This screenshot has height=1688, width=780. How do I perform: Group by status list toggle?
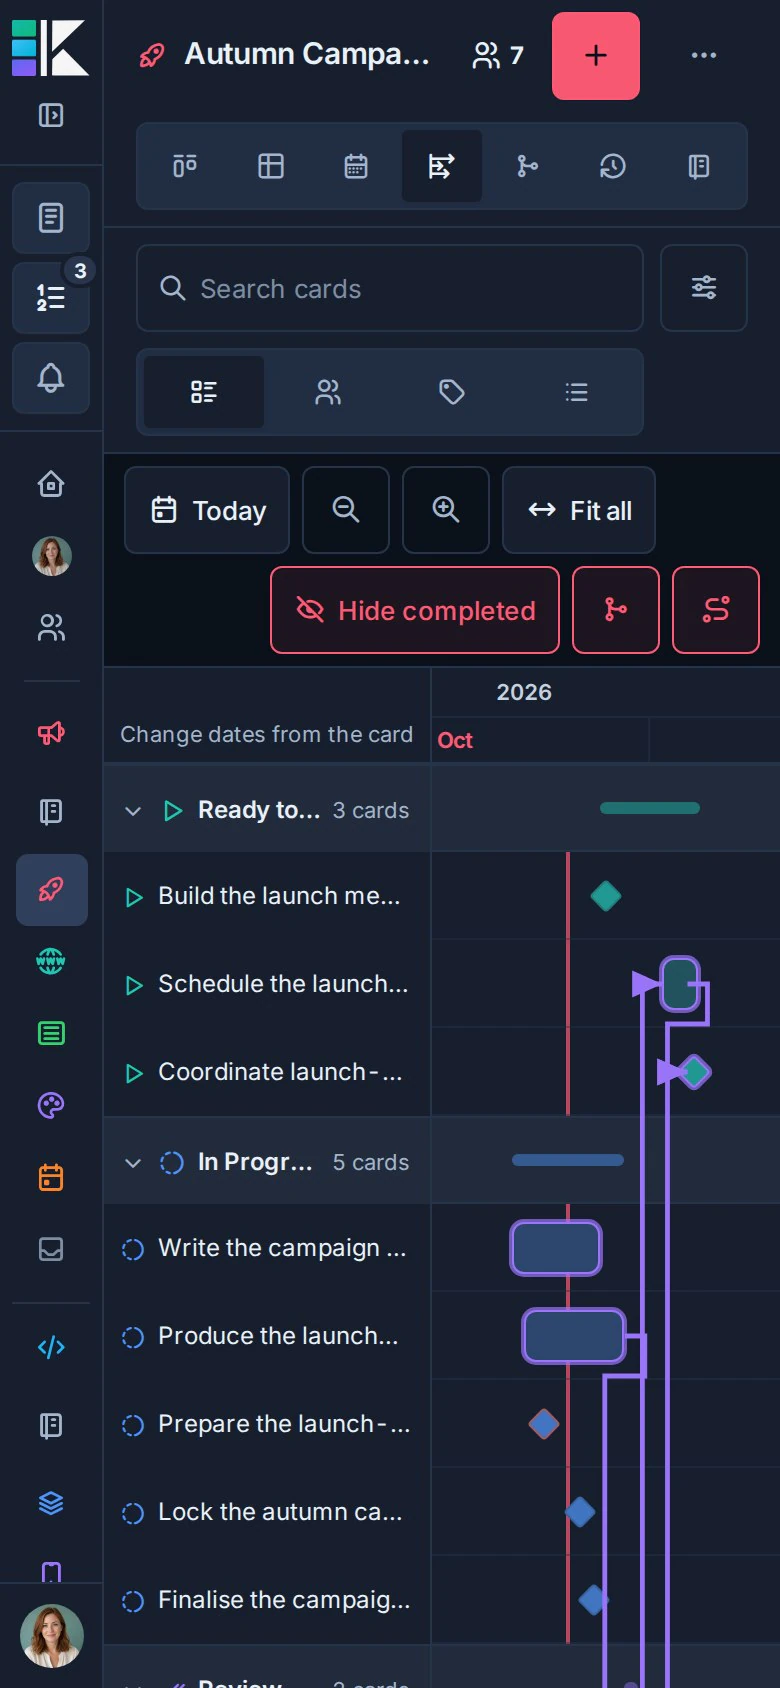point(204,392)
